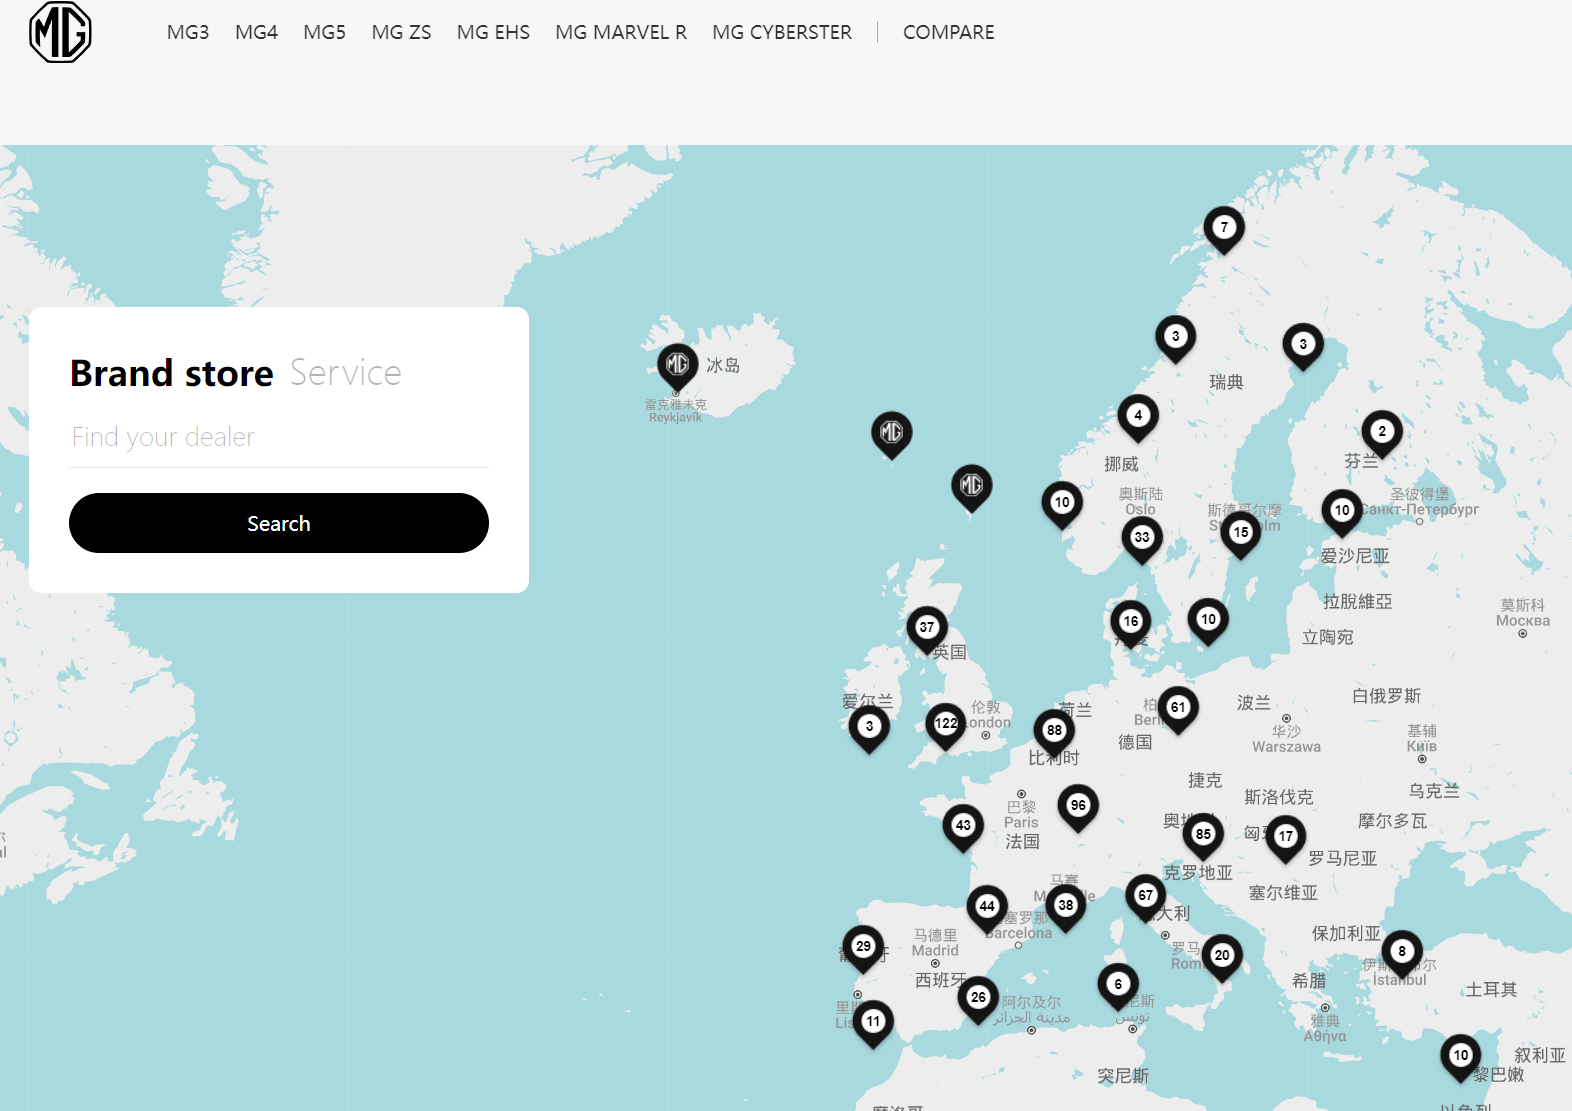Switch to the Service tab
This screenshot has height=1111, width=1572.
tap(345, 373)
